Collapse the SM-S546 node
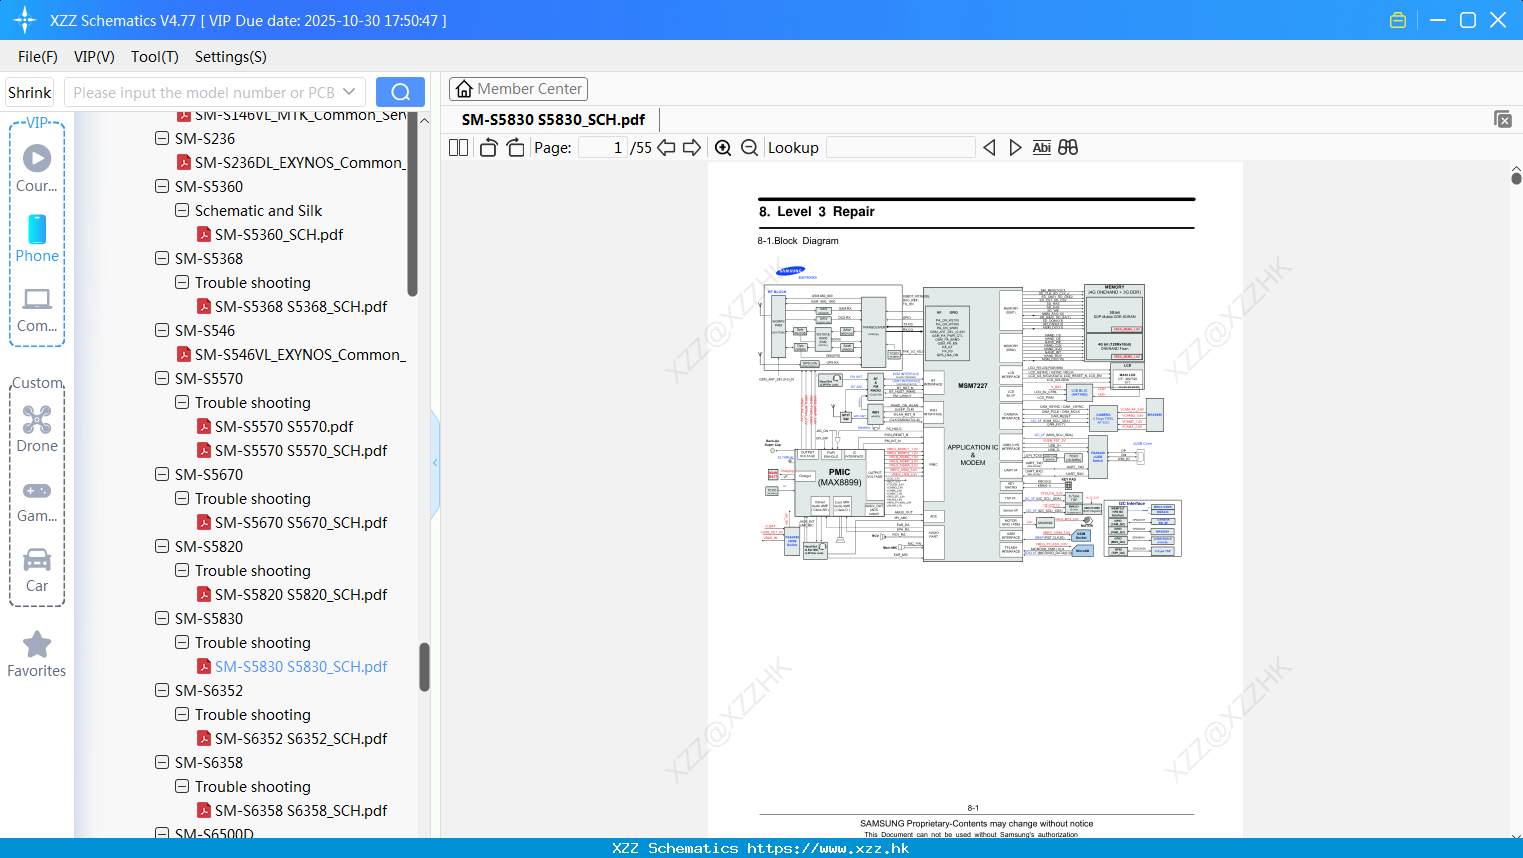1523x858 pixels. point(162,330)
